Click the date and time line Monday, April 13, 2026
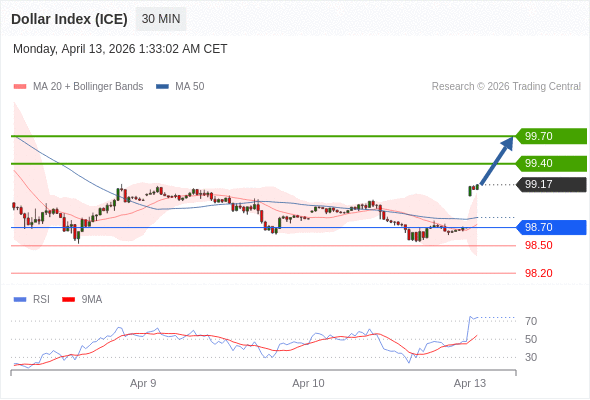 (120, 49)
